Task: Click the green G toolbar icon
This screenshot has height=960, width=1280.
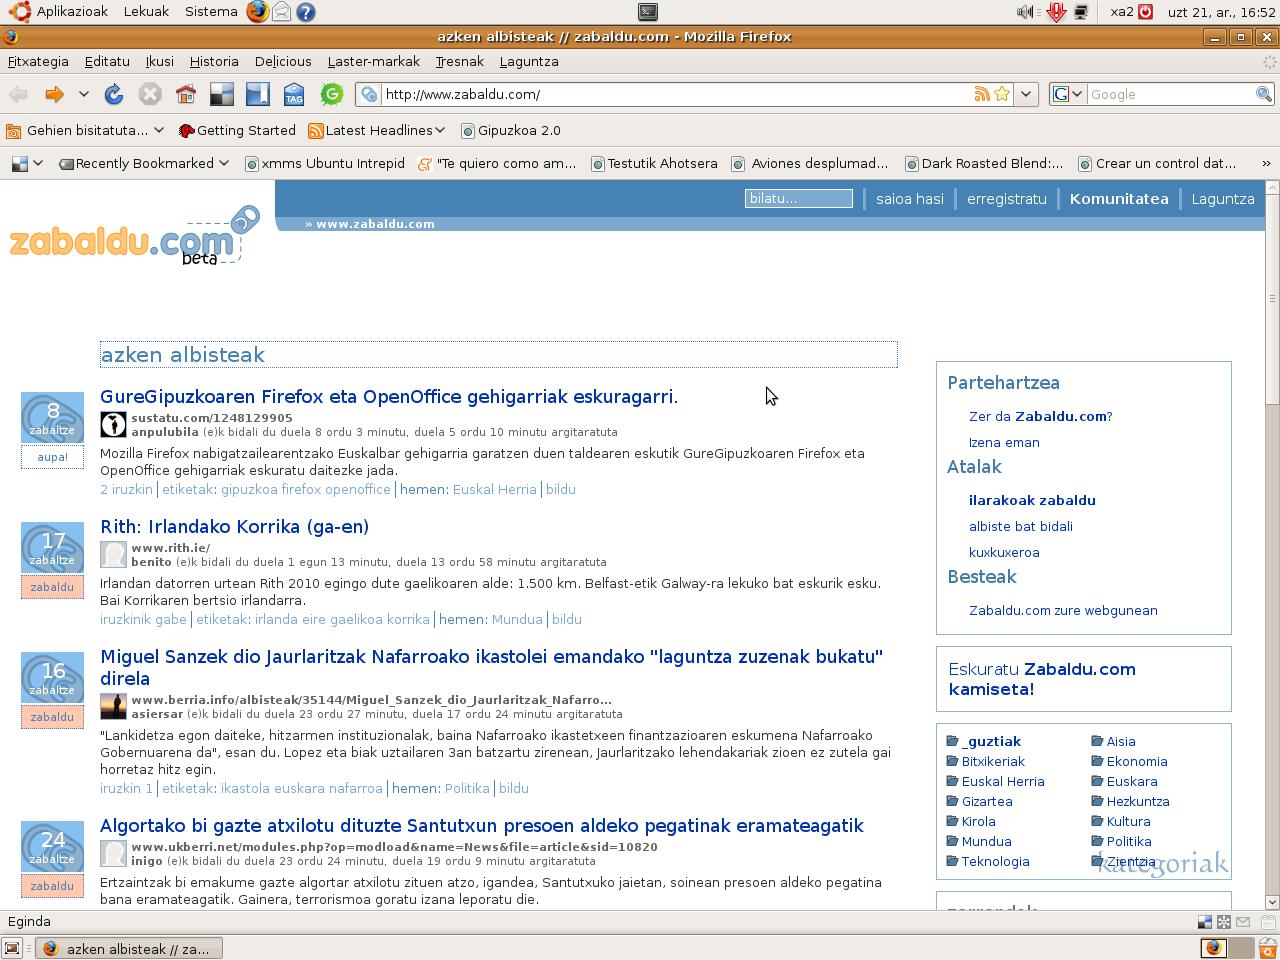Action: 331,94
